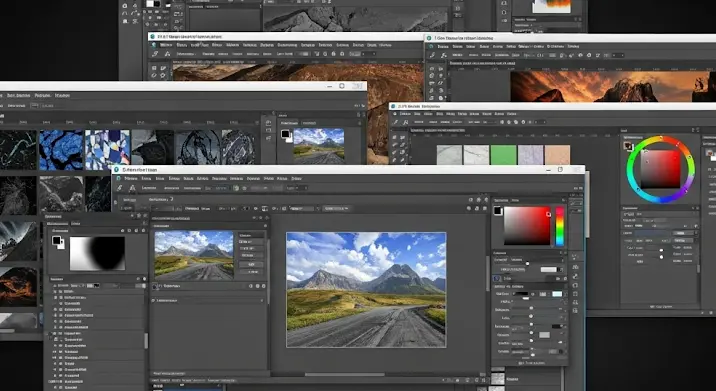Select the blue cracked texture thumbnail
Screen dimensions: 716x391
point(61,150)
